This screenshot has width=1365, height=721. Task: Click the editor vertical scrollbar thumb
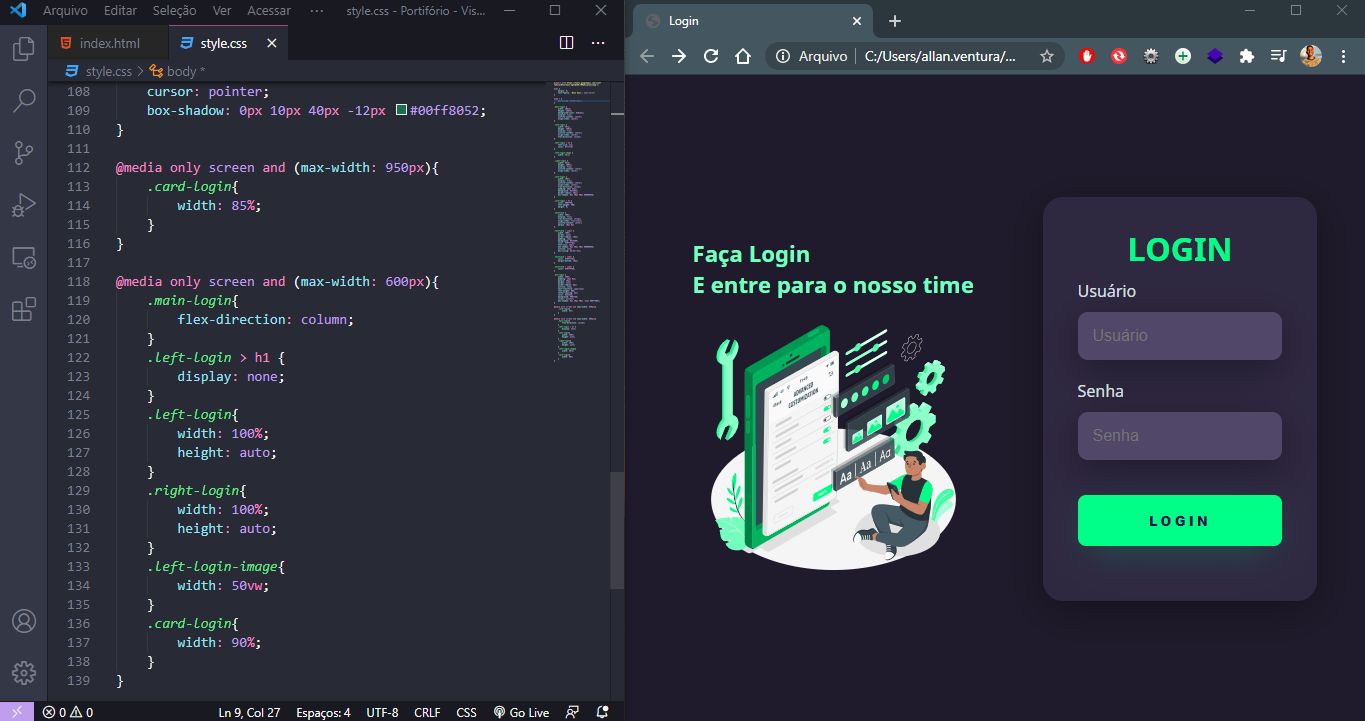click(x=617, y=529)
